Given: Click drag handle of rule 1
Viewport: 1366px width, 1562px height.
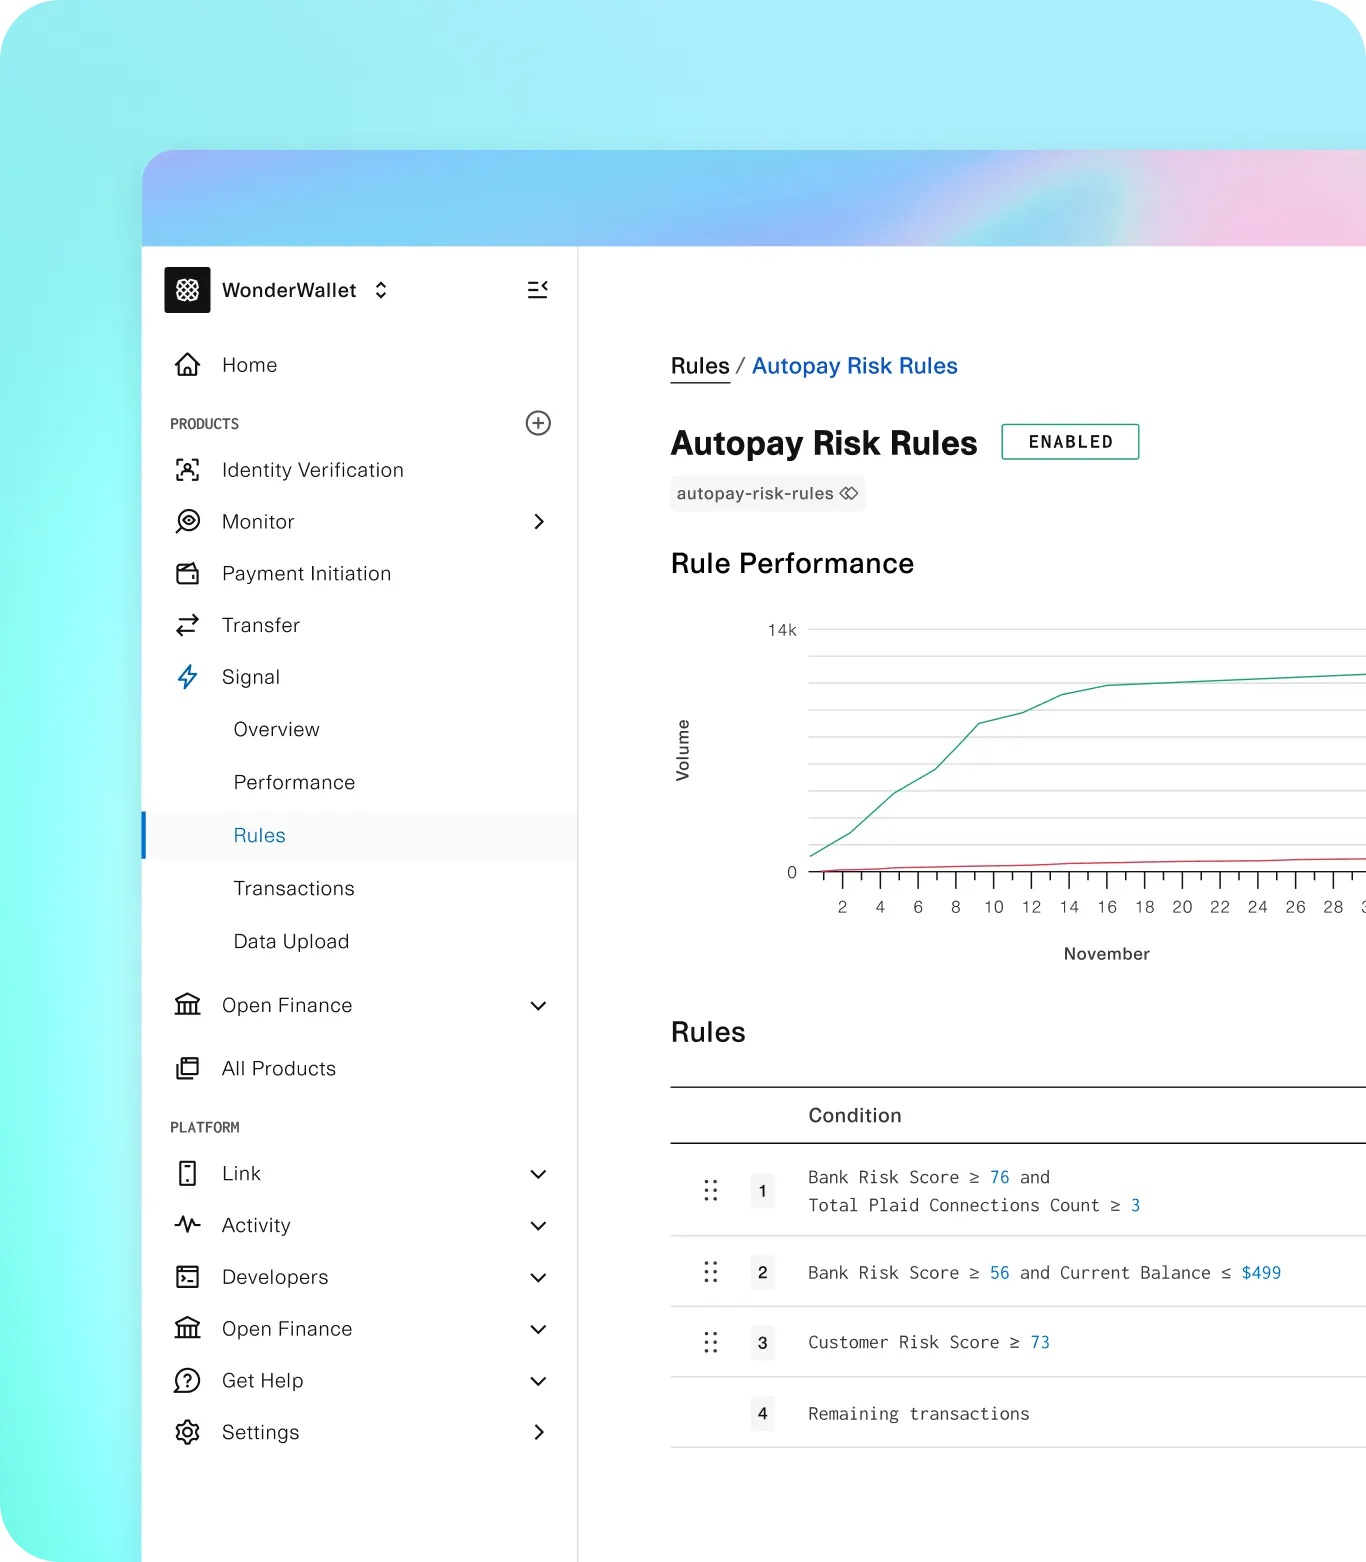Looking at the screenshot, I should [x=711, y=1190].
